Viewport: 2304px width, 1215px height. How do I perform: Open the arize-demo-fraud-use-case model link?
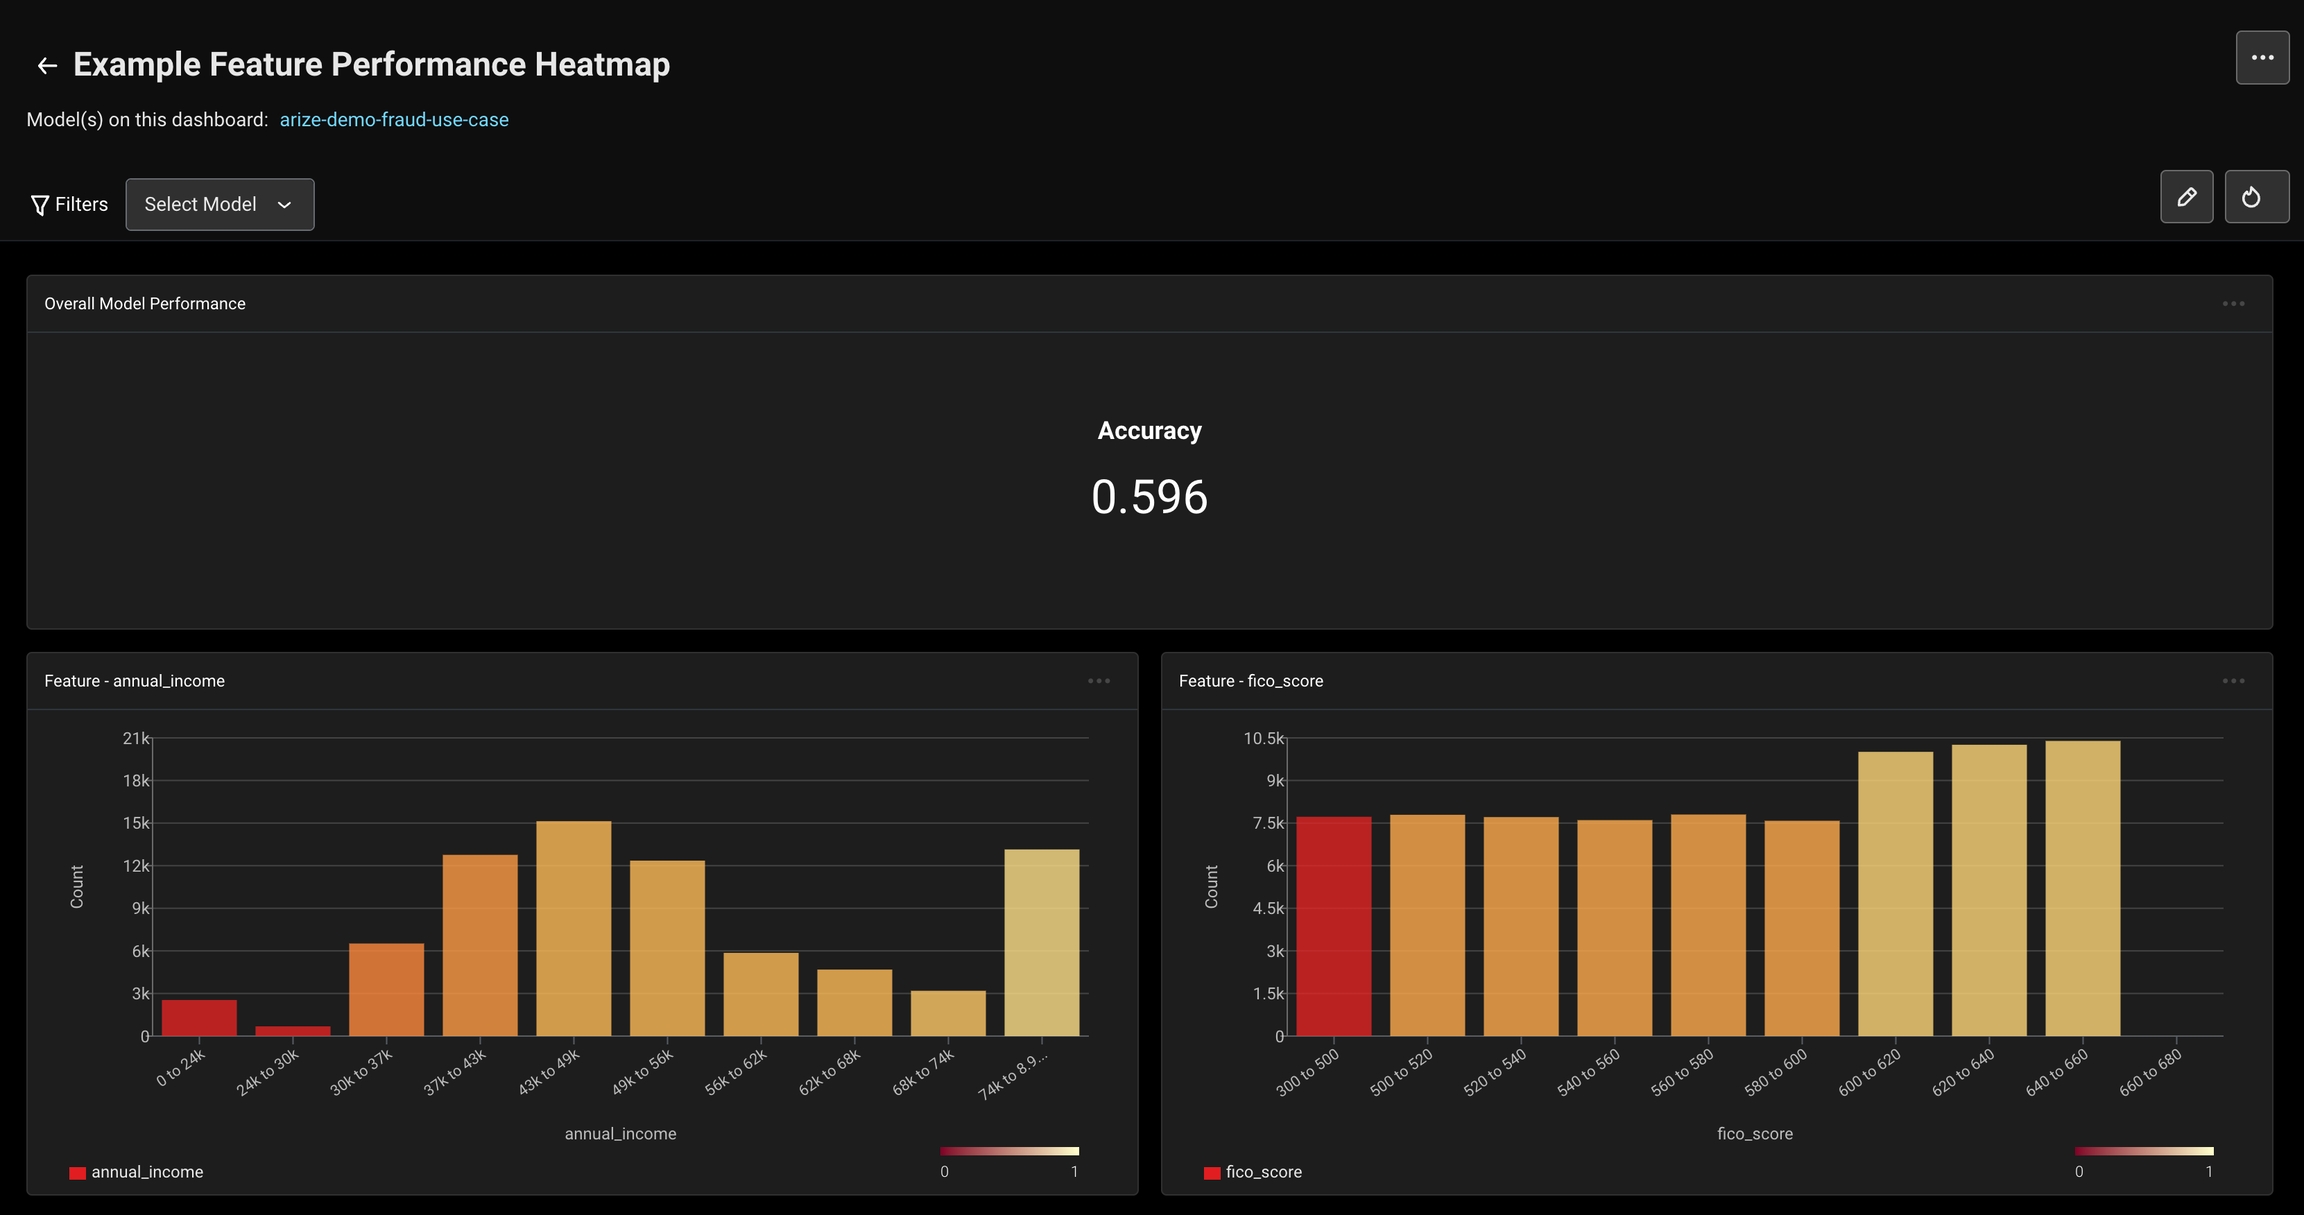tap(394, 120)
